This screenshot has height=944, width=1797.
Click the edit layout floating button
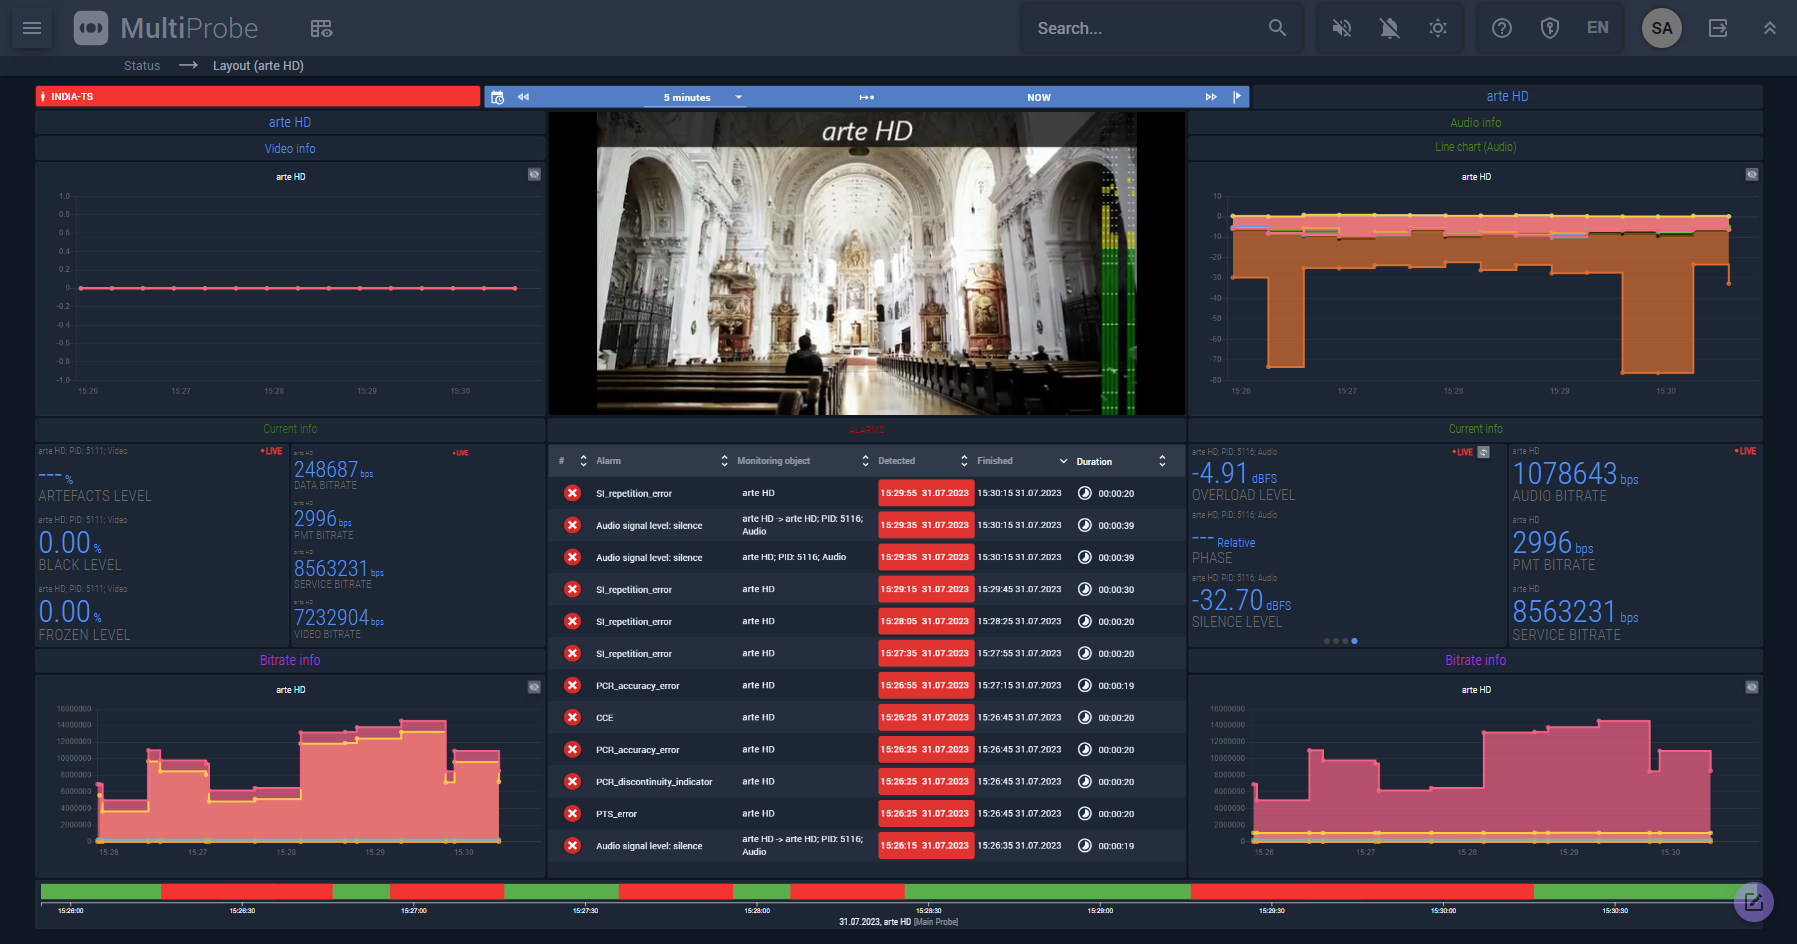(1753, 901)
